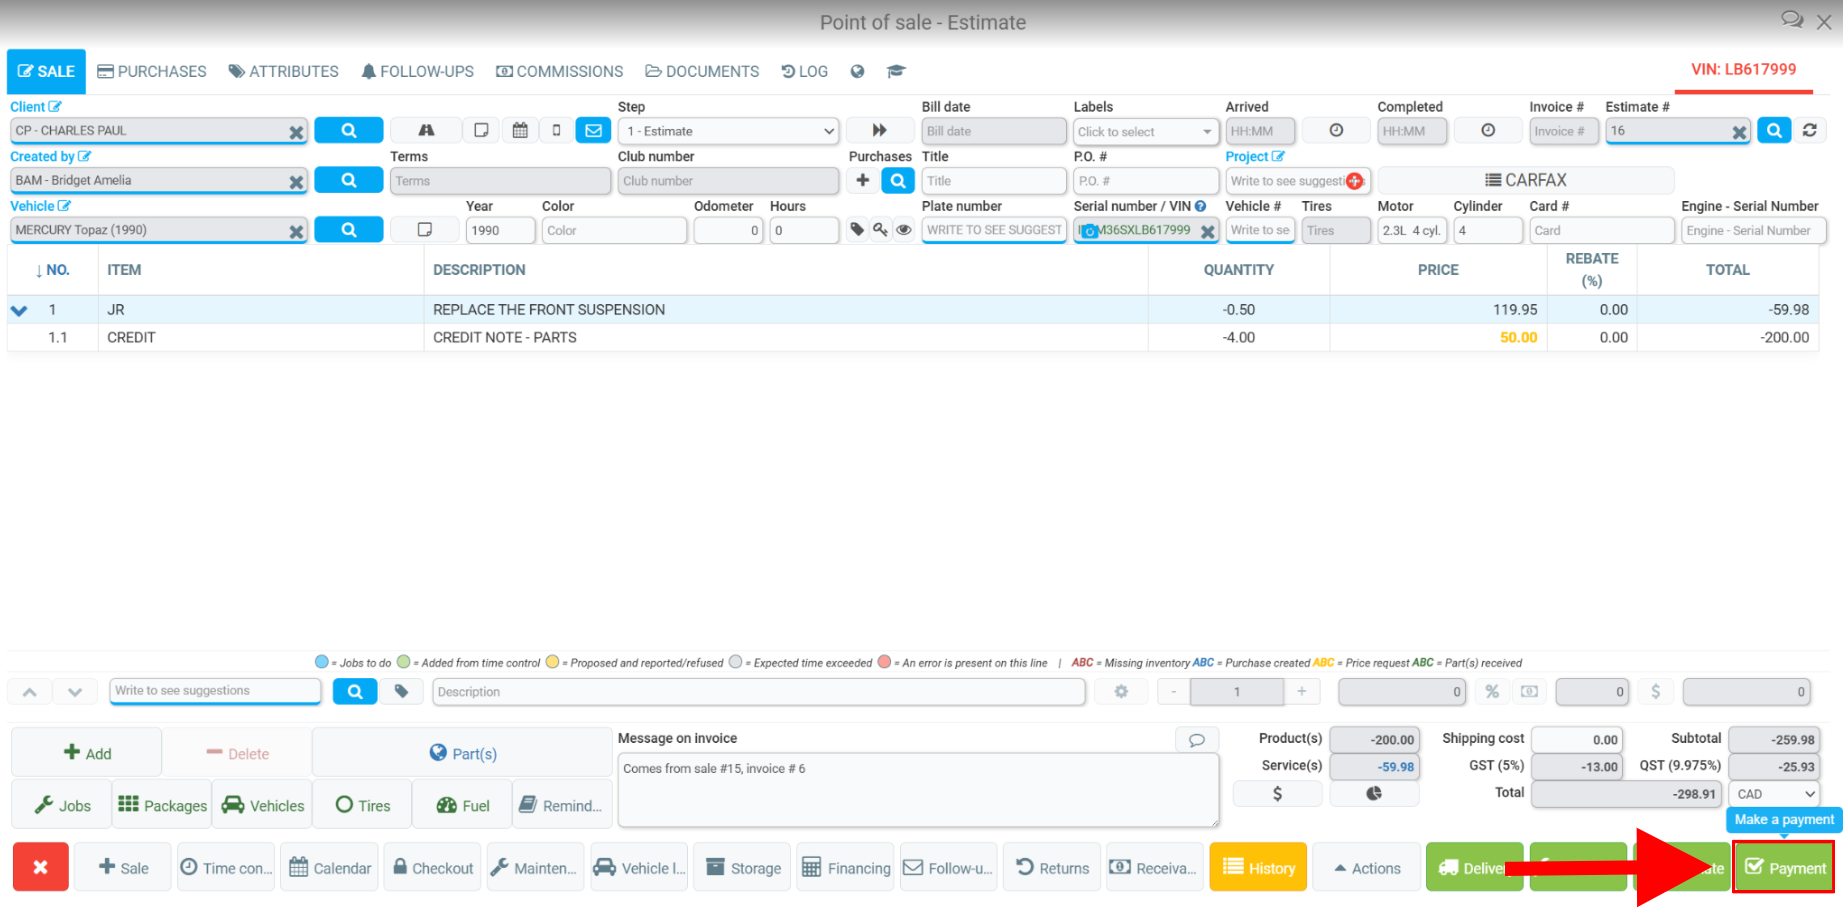Click the chat bubbles icon at top right
Screen dimensions: 1843x910
click(x=1792, y=20)
